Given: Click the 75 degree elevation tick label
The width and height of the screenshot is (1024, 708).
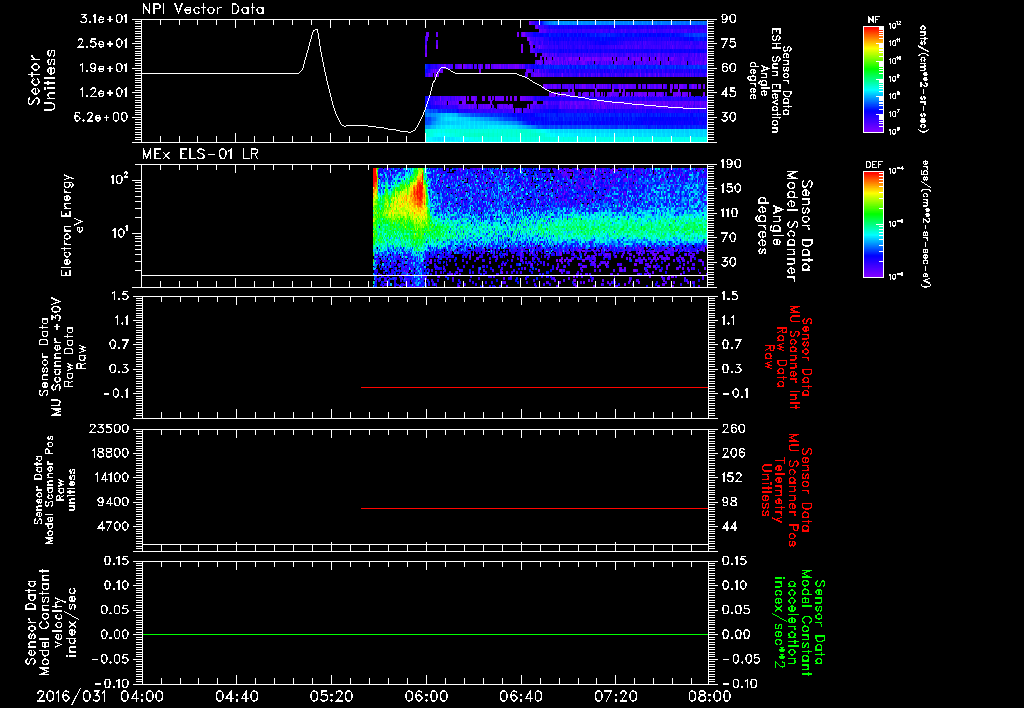Looking at the screenshot, I should (x=729, y=43).
